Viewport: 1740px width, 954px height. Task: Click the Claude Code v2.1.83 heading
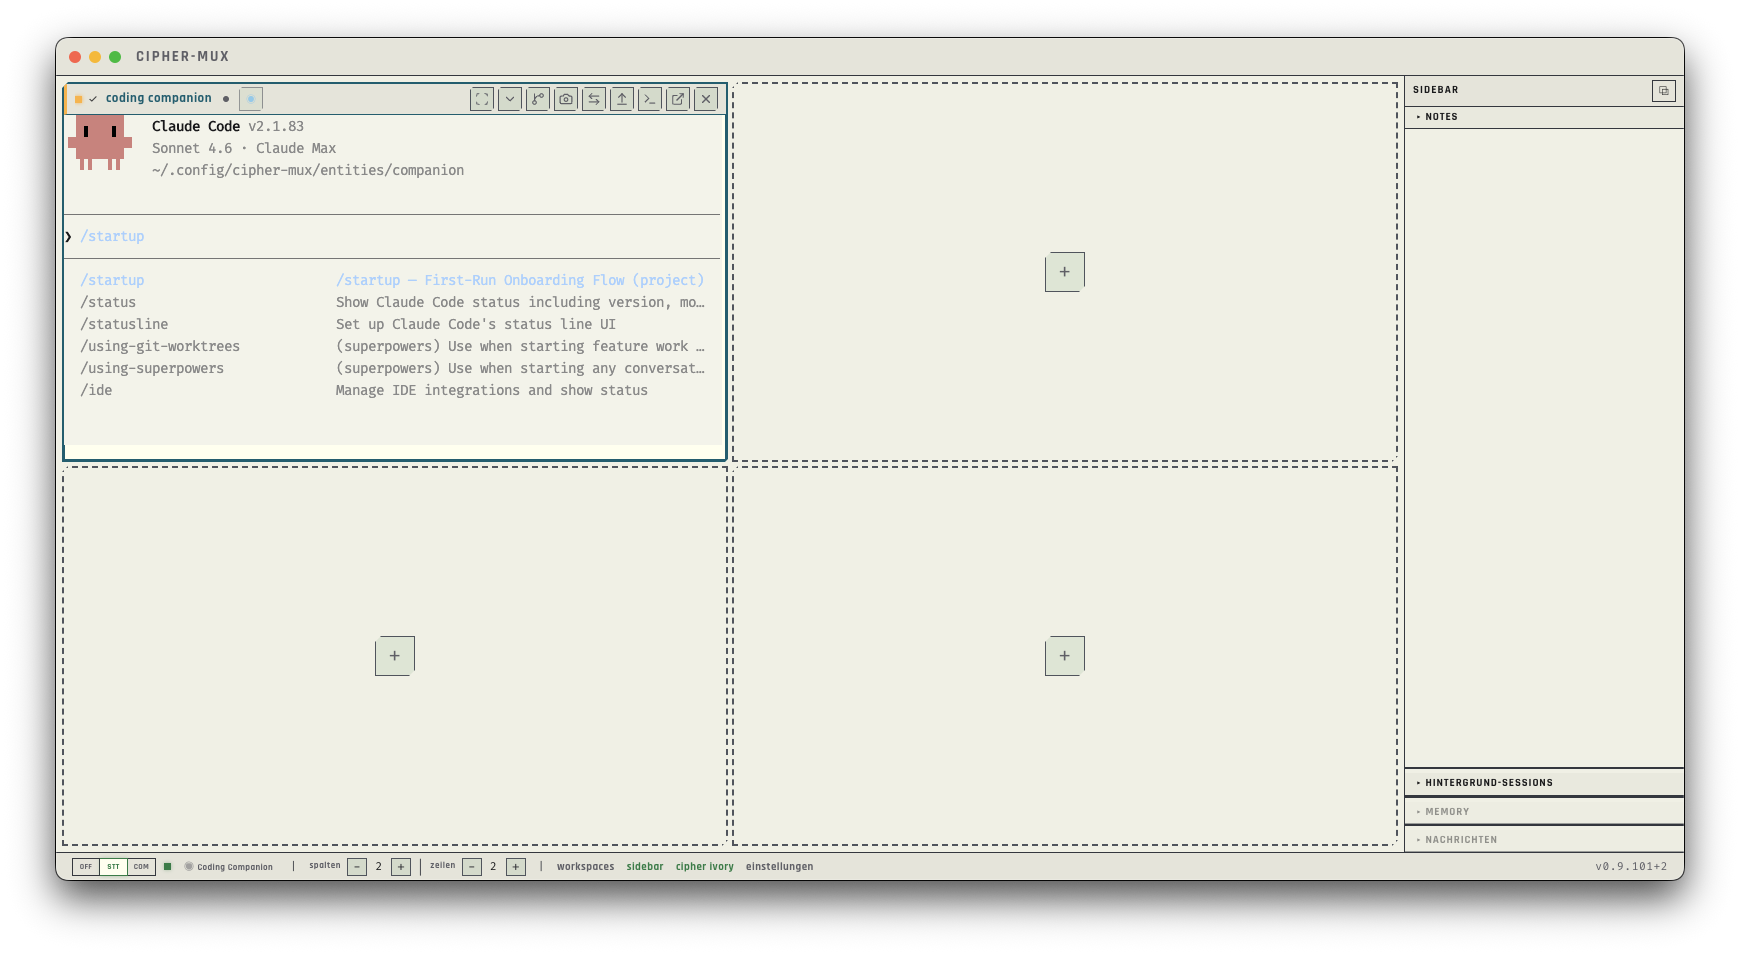tap(228, 126)
